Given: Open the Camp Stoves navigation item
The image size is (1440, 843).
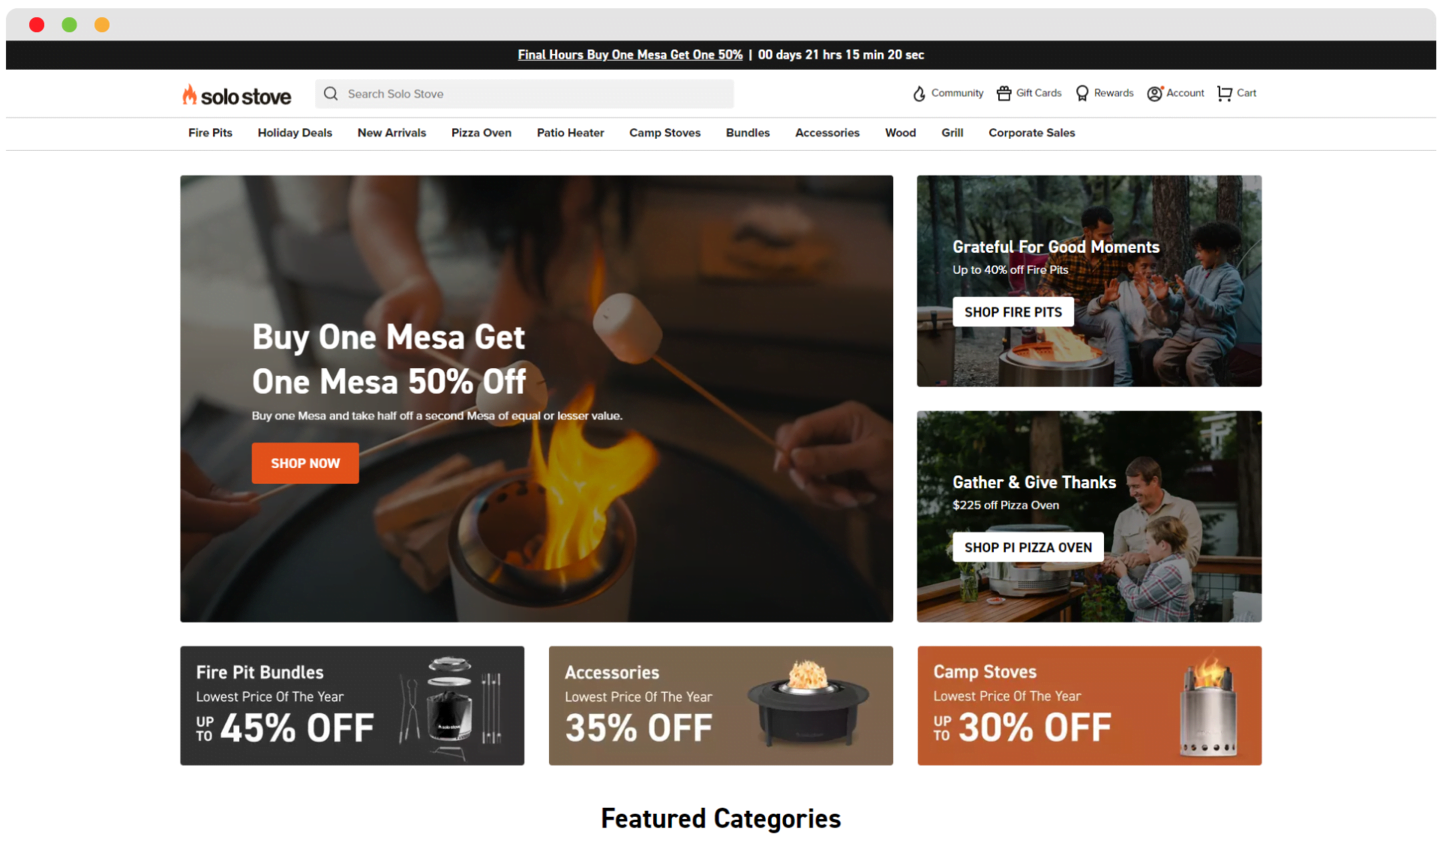Looking at the screenshot, I should coord(665,133).
